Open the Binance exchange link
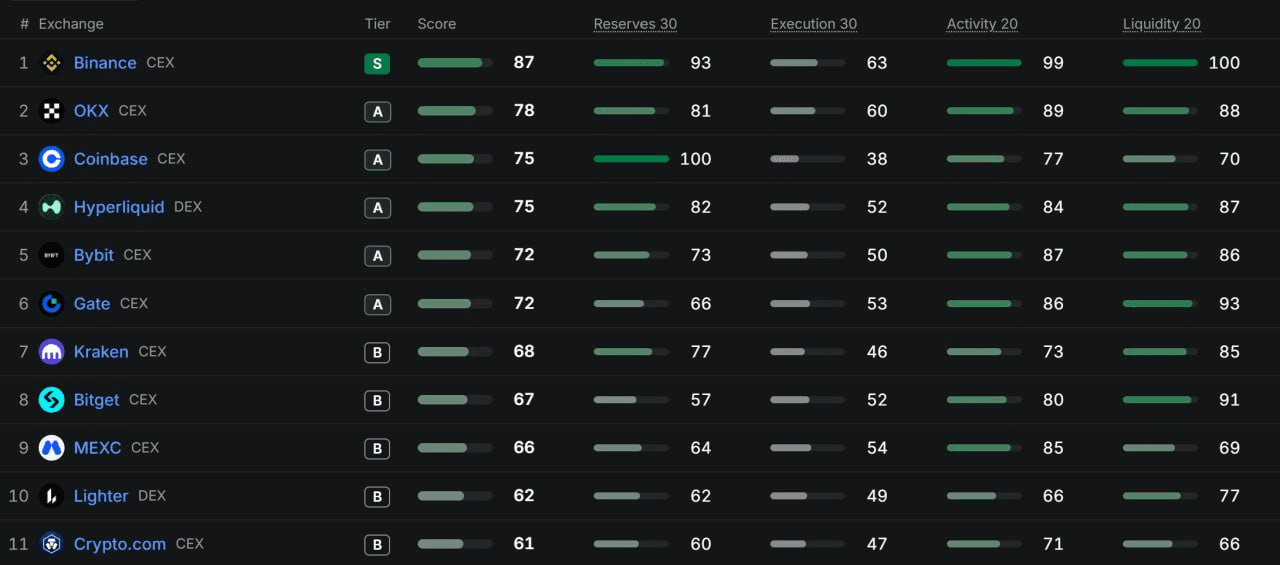This screenshot has height=565, width=1280. (x=105, y=63)
